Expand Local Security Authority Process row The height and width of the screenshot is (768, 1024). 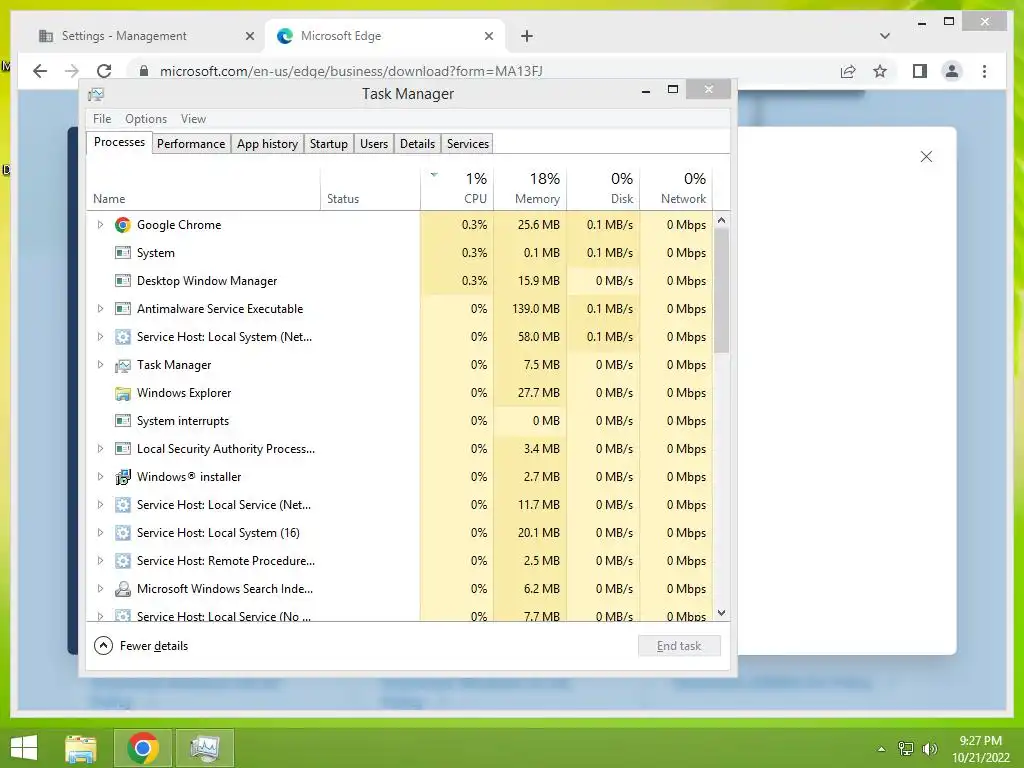[x=100, y=449]
